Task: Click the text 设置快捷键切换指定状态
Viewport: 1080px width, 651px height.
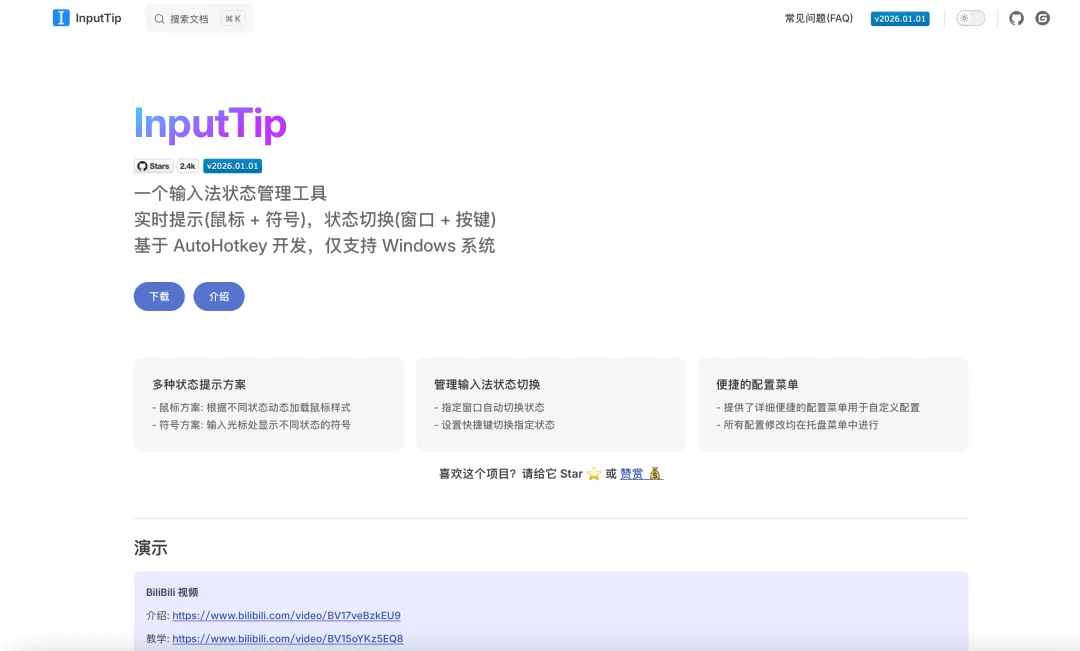Action: point(498,425)
